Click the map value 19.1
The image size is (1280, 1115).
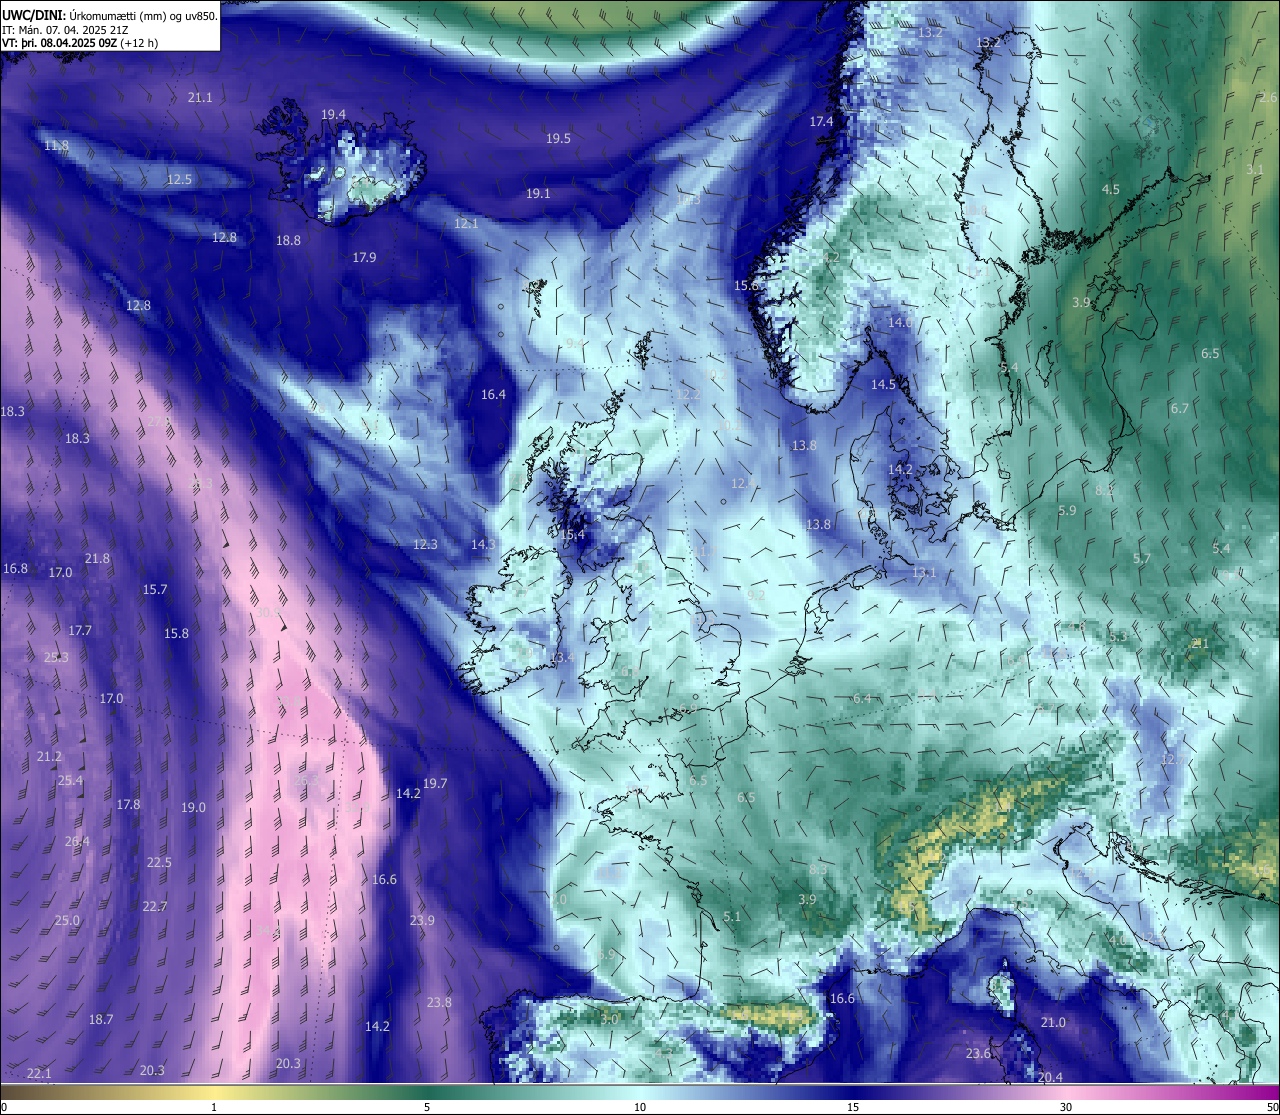tap(538, 194)
